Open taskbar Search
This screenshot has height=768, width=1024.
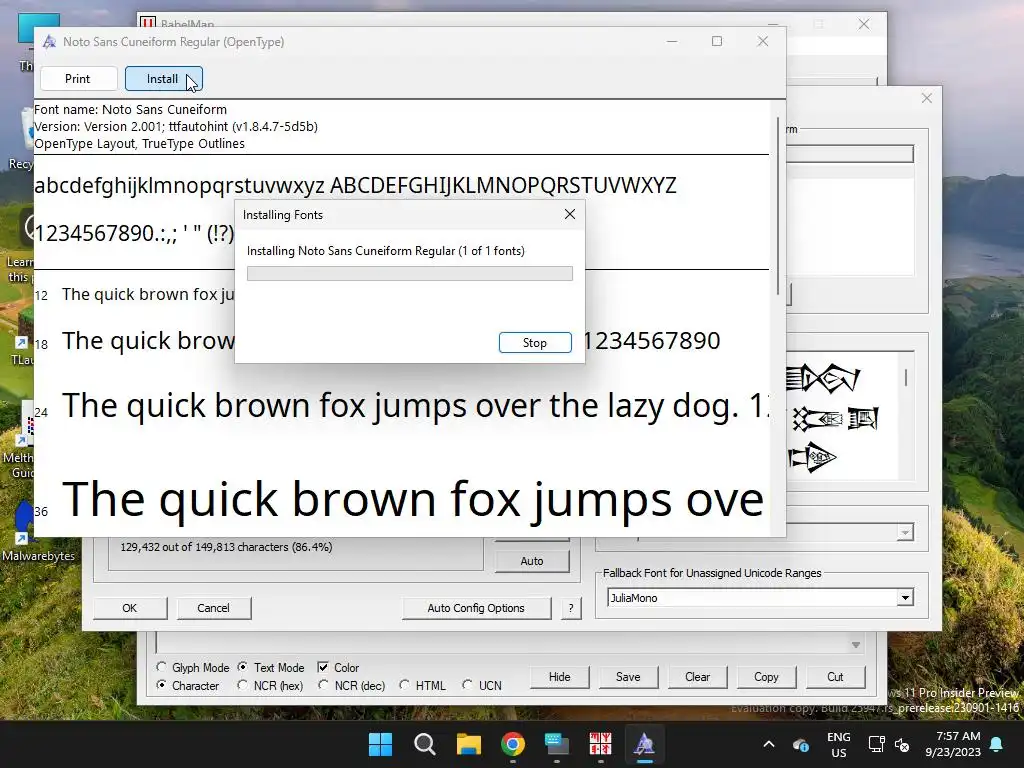coord(424,744)
